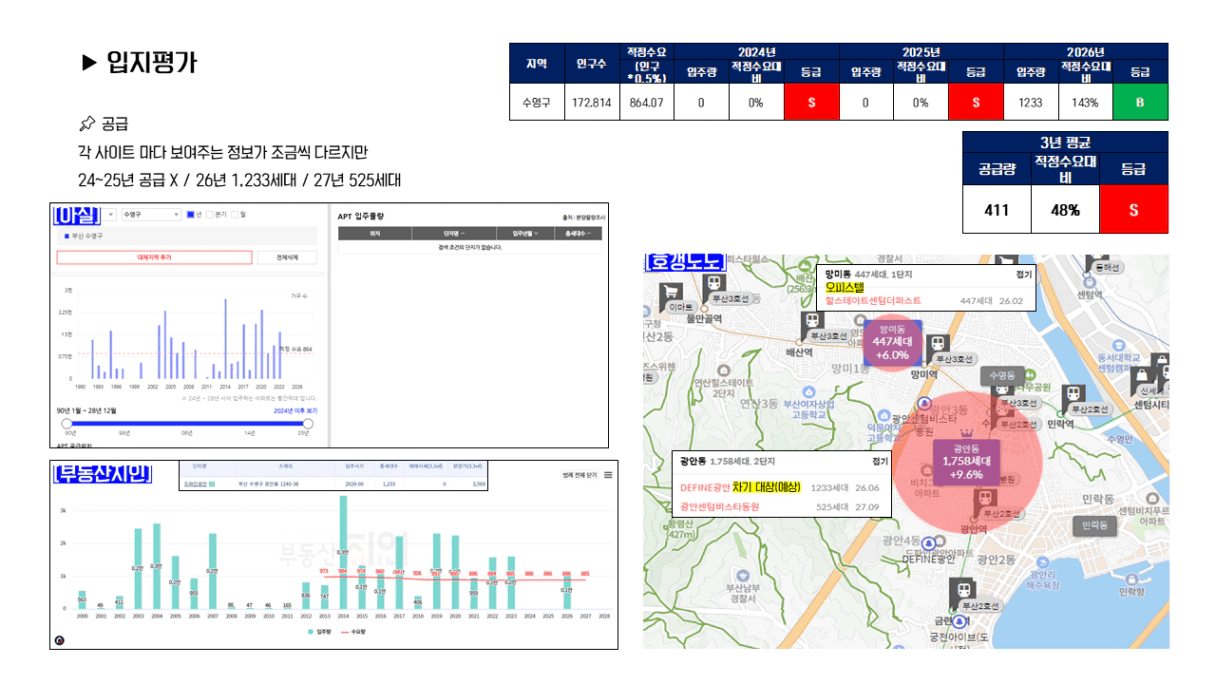The height and width of the screenshot is (684, 1216).
Task: Click the DEFINE광안 listing in 광안동 popup
Action: [705, 487]
